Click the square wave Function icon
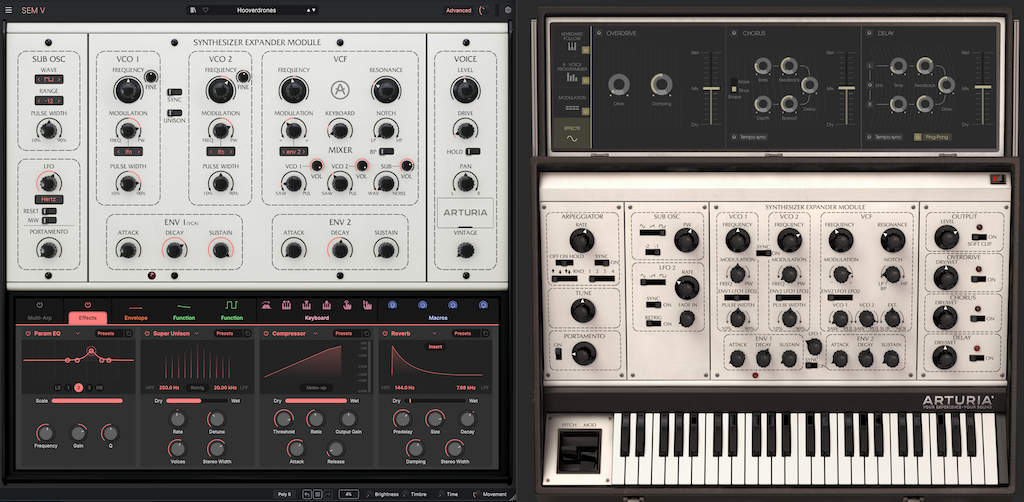Screen dimensions: 1024x502 232,305
